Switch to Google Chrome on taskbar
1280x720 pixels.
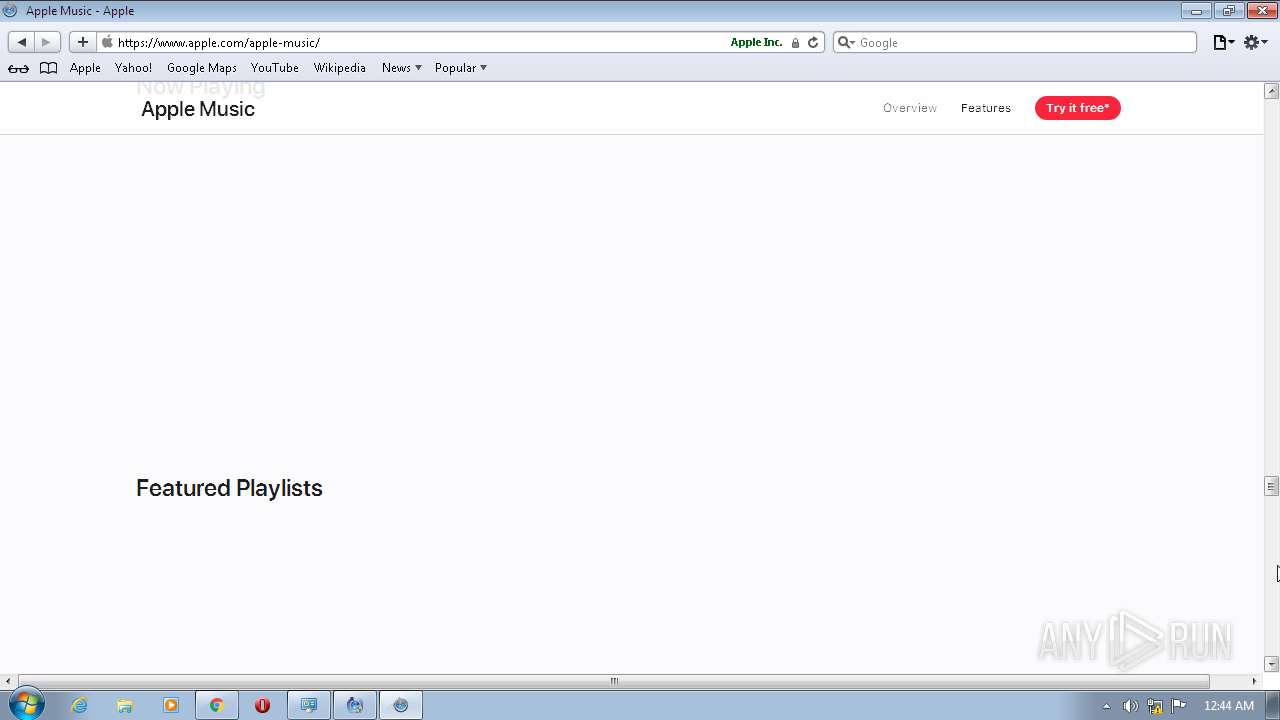(216, 705)
